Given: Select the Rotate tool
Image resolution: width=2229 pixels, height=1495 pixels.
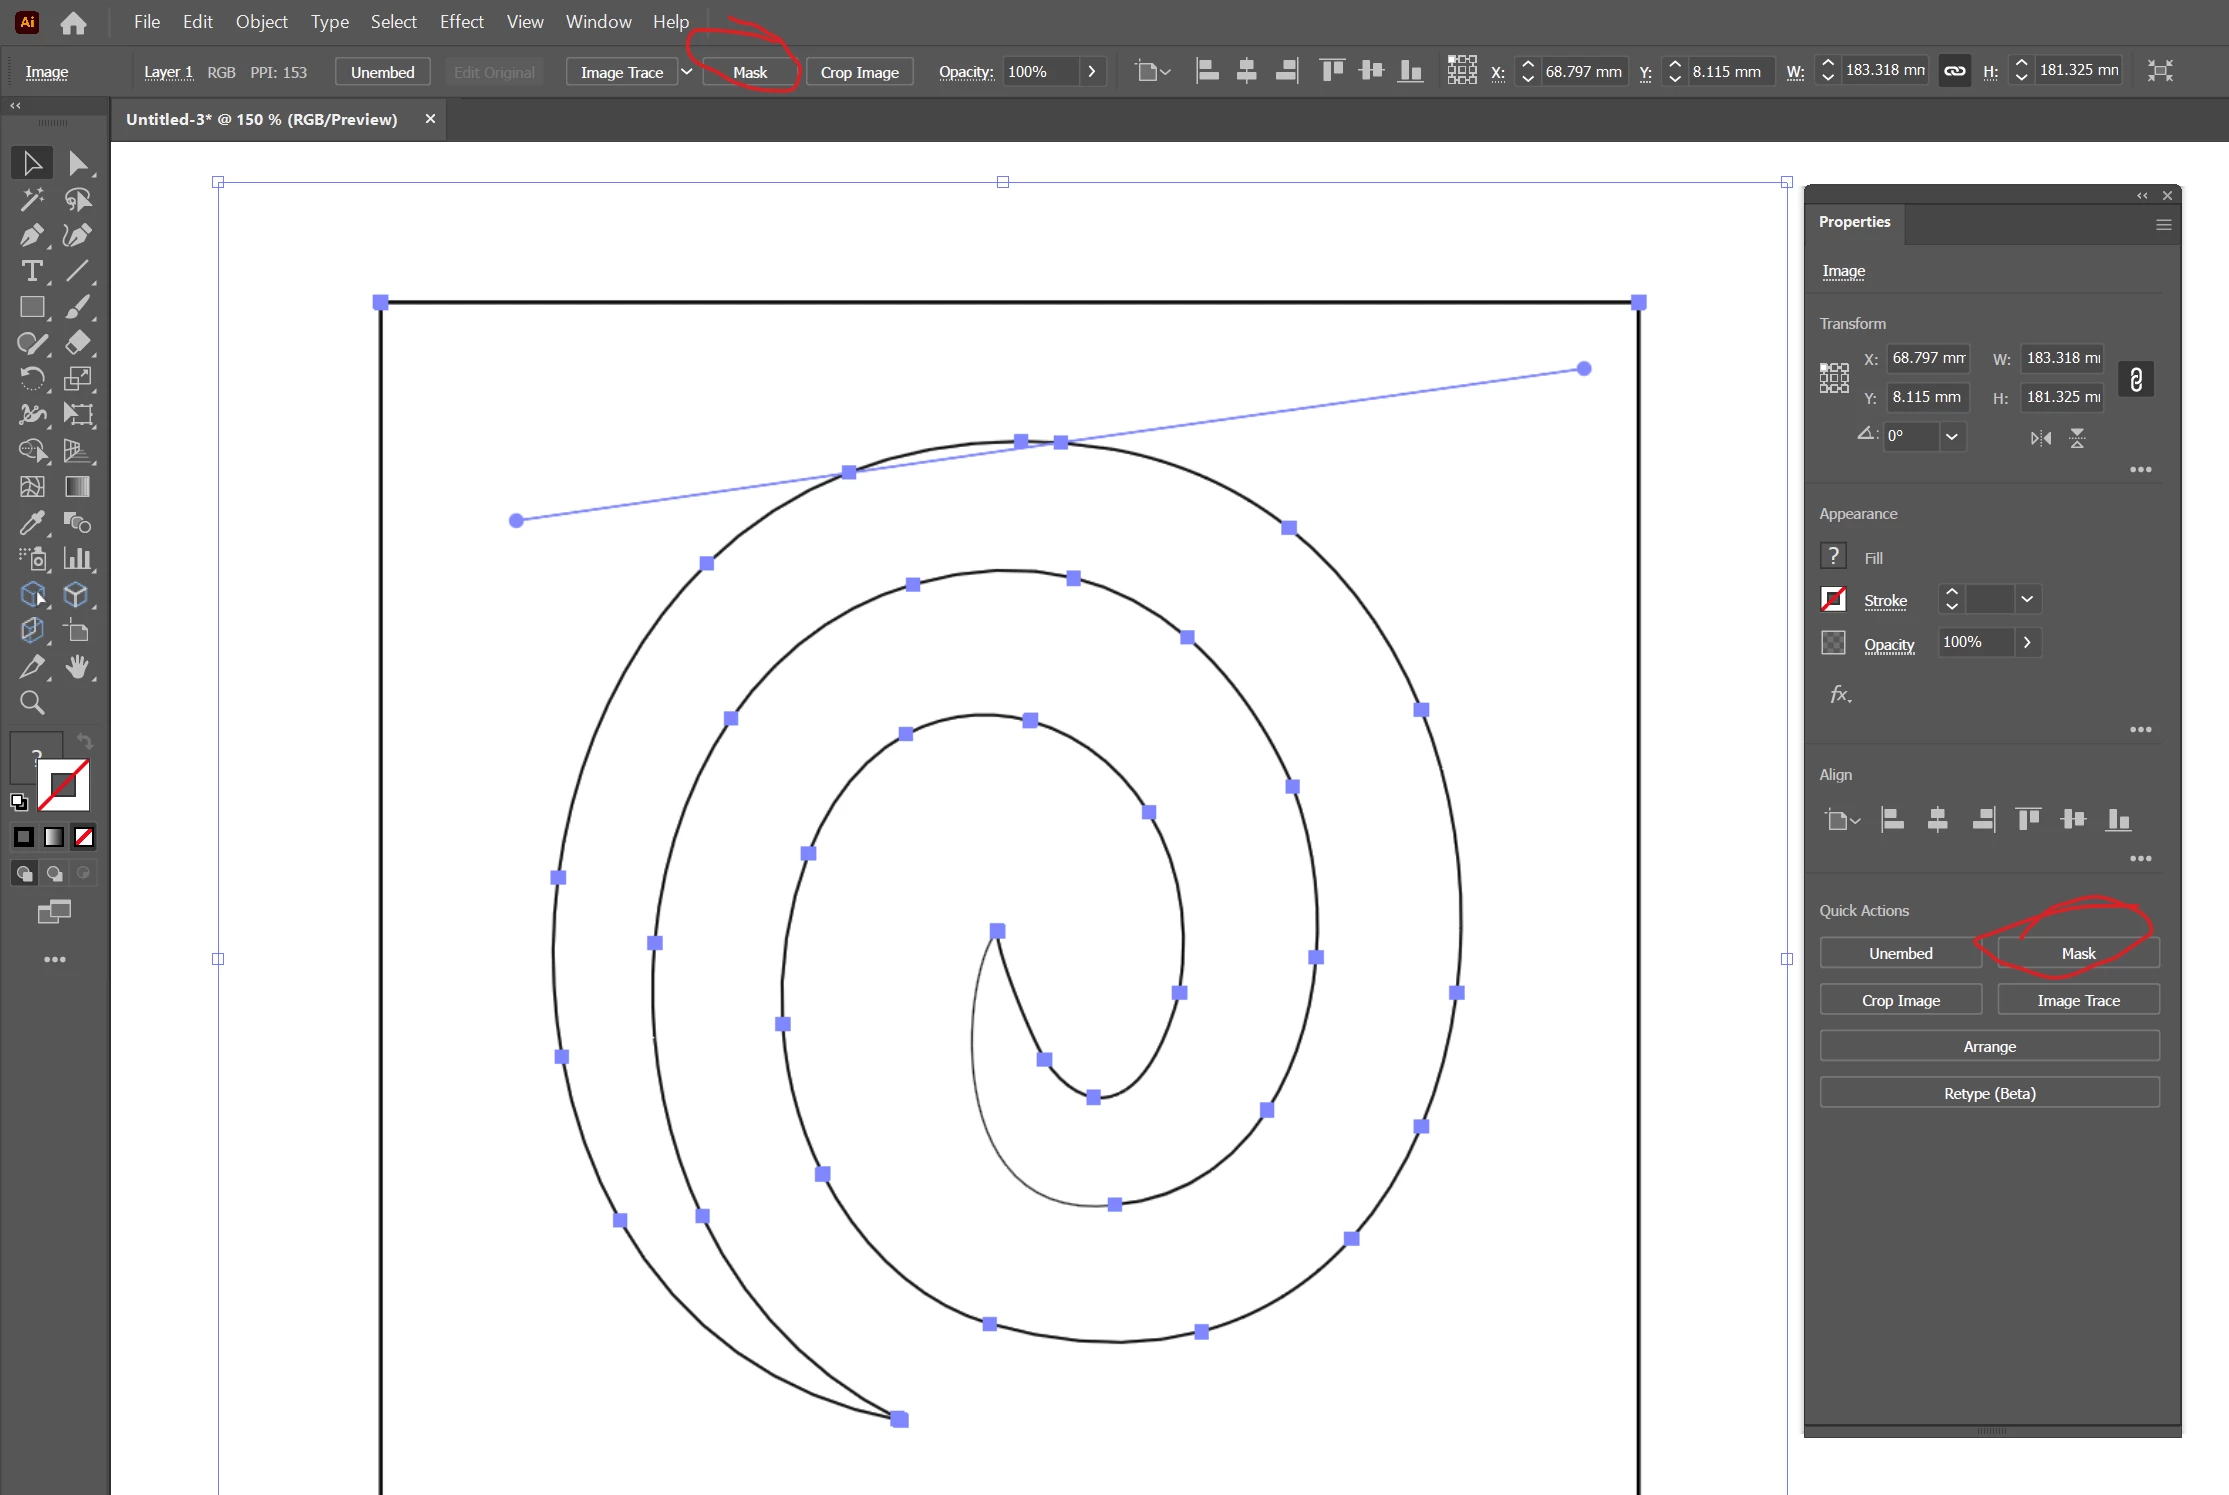Looking at the screenshot, I should [x=31, y=379].
